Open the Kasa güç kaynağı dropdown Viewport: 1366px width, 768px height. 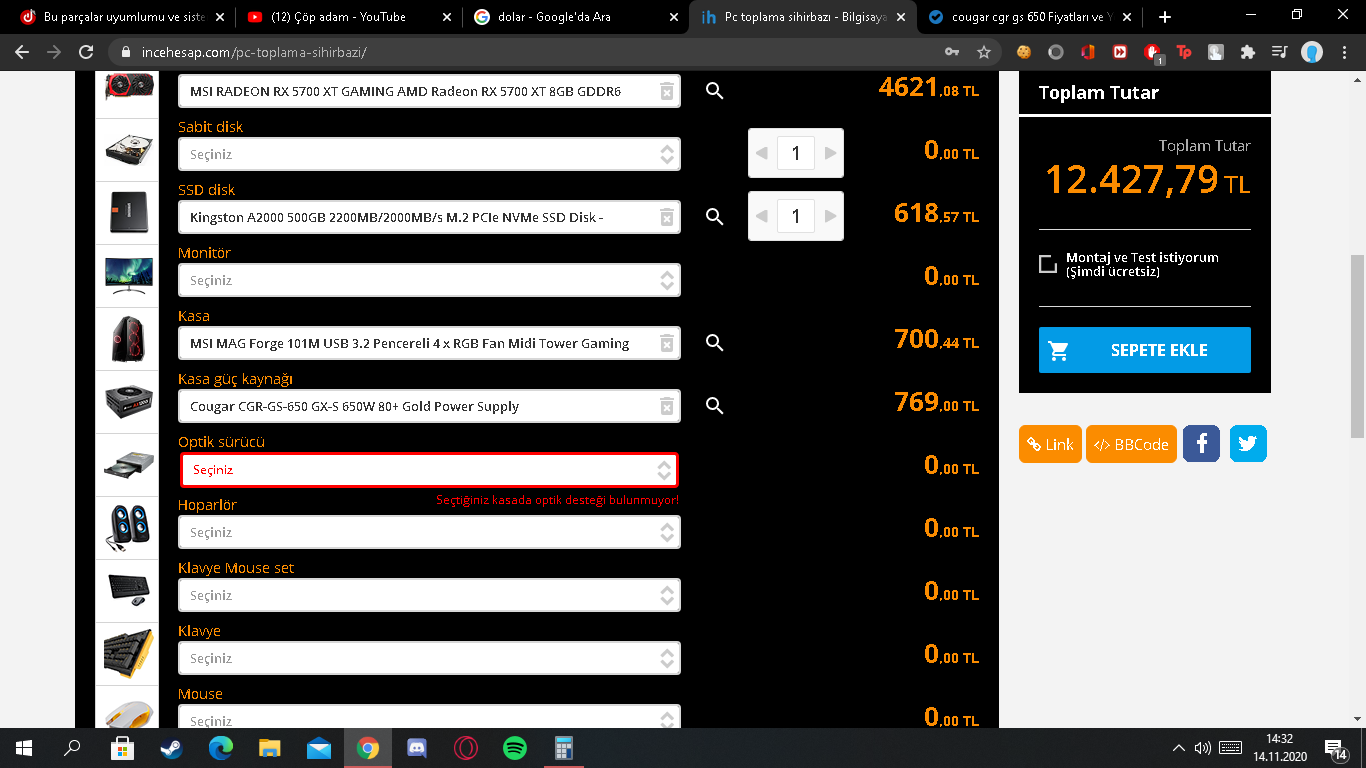click(429, 406)
